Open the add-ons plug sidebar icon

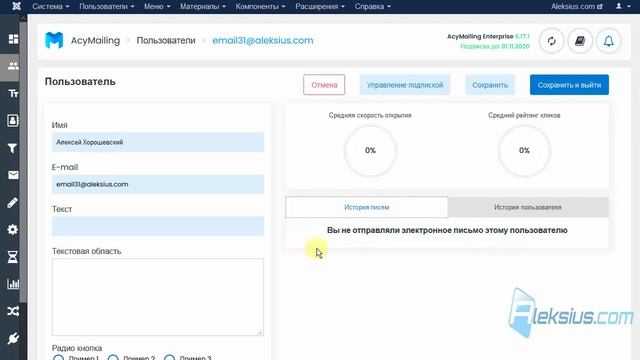click(13, 338)
